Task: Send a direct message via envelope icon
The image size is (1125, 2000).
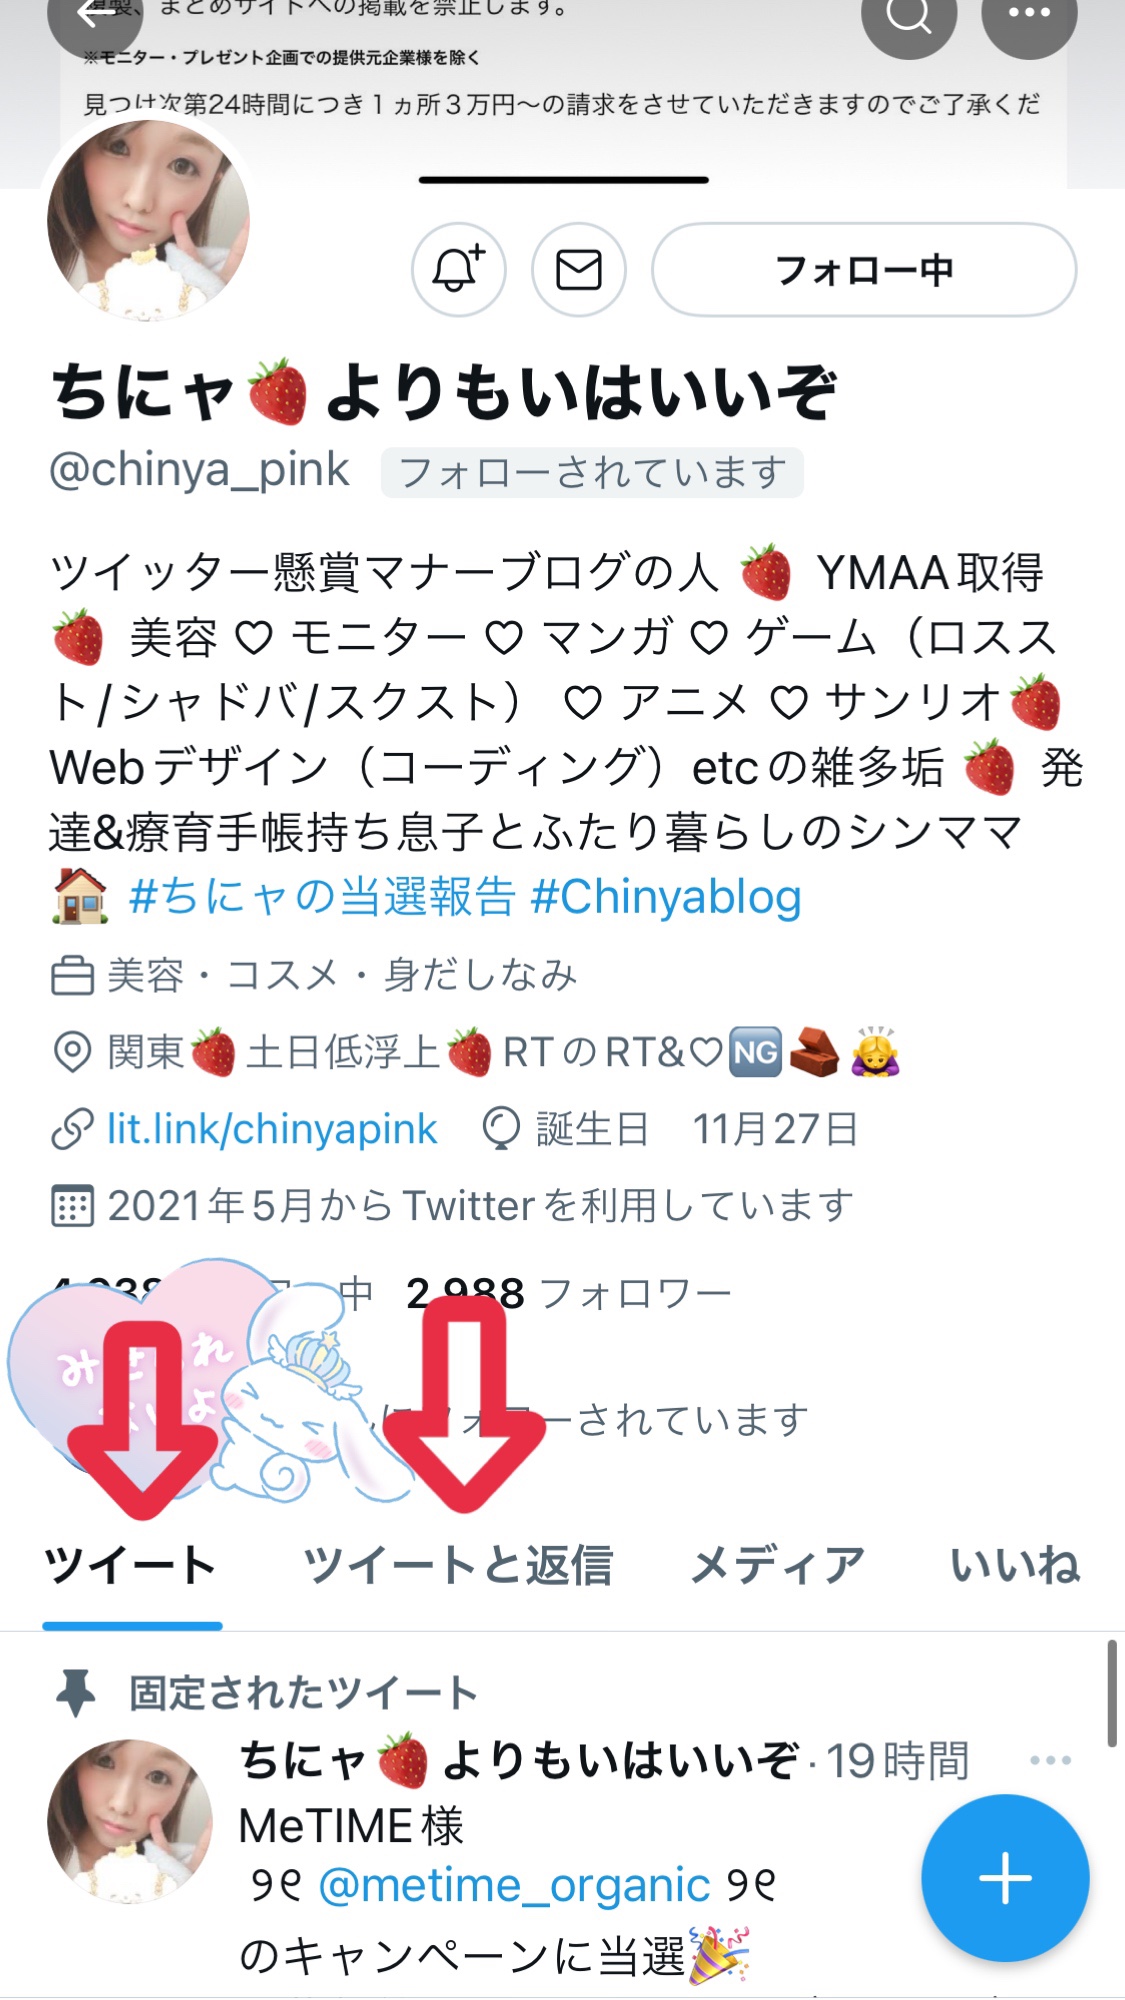Action: (579, 270)
